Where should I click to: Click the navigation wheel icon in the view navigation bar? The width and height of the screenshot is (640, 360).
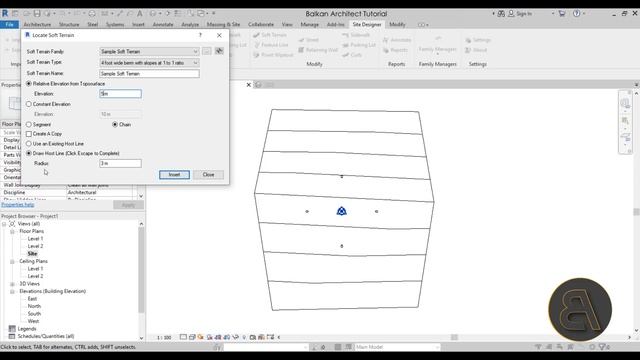coord(625,103)
